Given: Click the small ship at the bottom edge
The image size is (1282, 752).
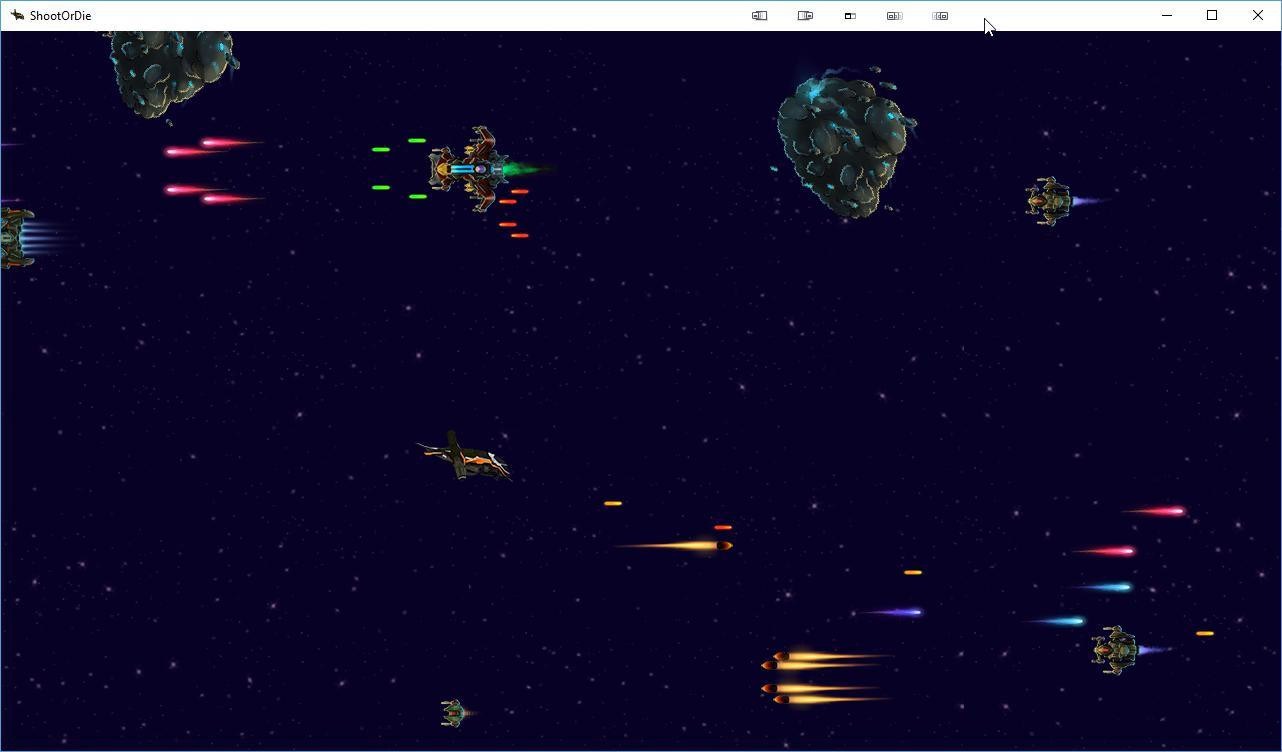Looking at the screenshot, I should coord(455,713).
